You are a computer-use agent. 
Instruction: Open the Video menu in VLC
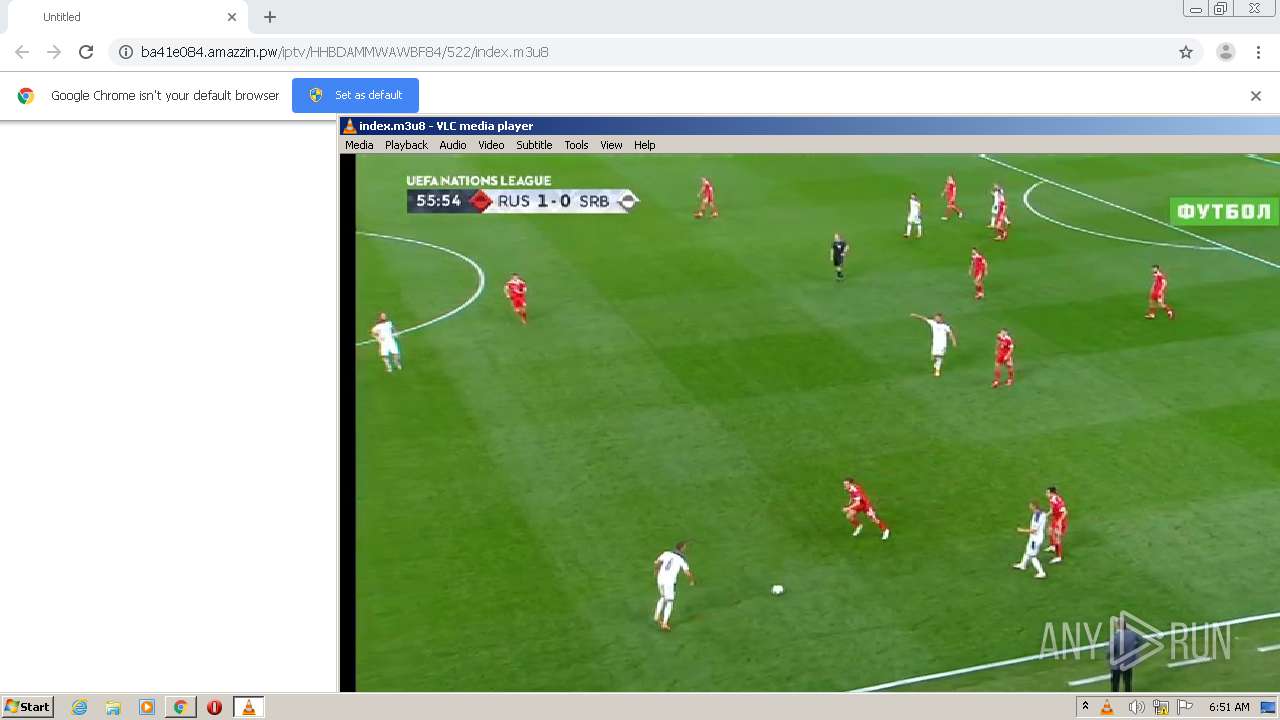491,145
